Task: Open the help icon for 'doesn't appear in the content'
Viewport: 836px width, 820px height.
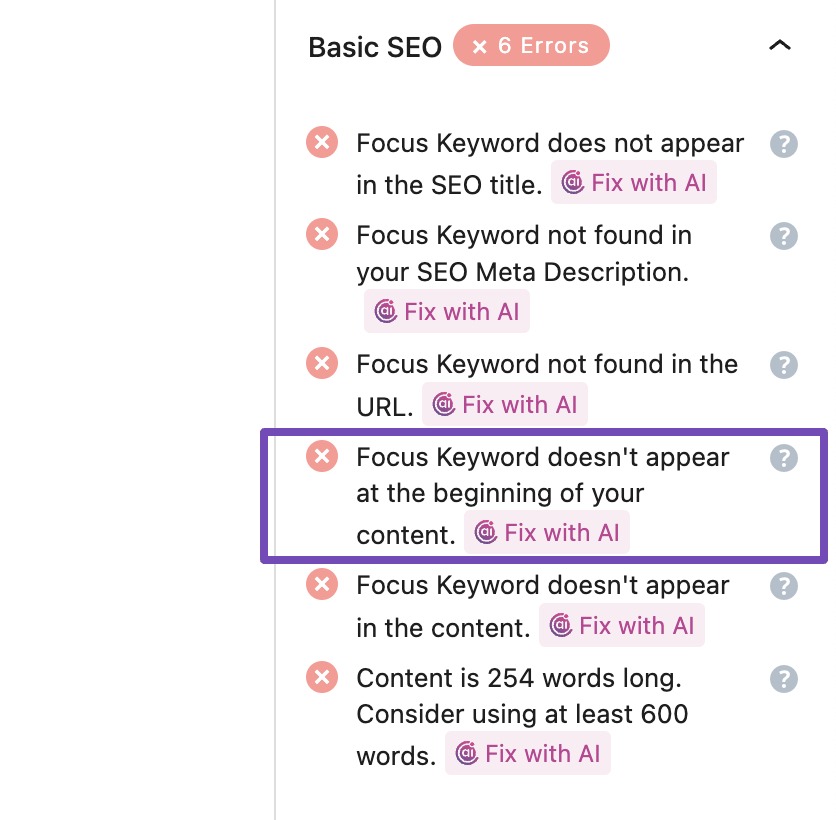Action: point(784,586)
